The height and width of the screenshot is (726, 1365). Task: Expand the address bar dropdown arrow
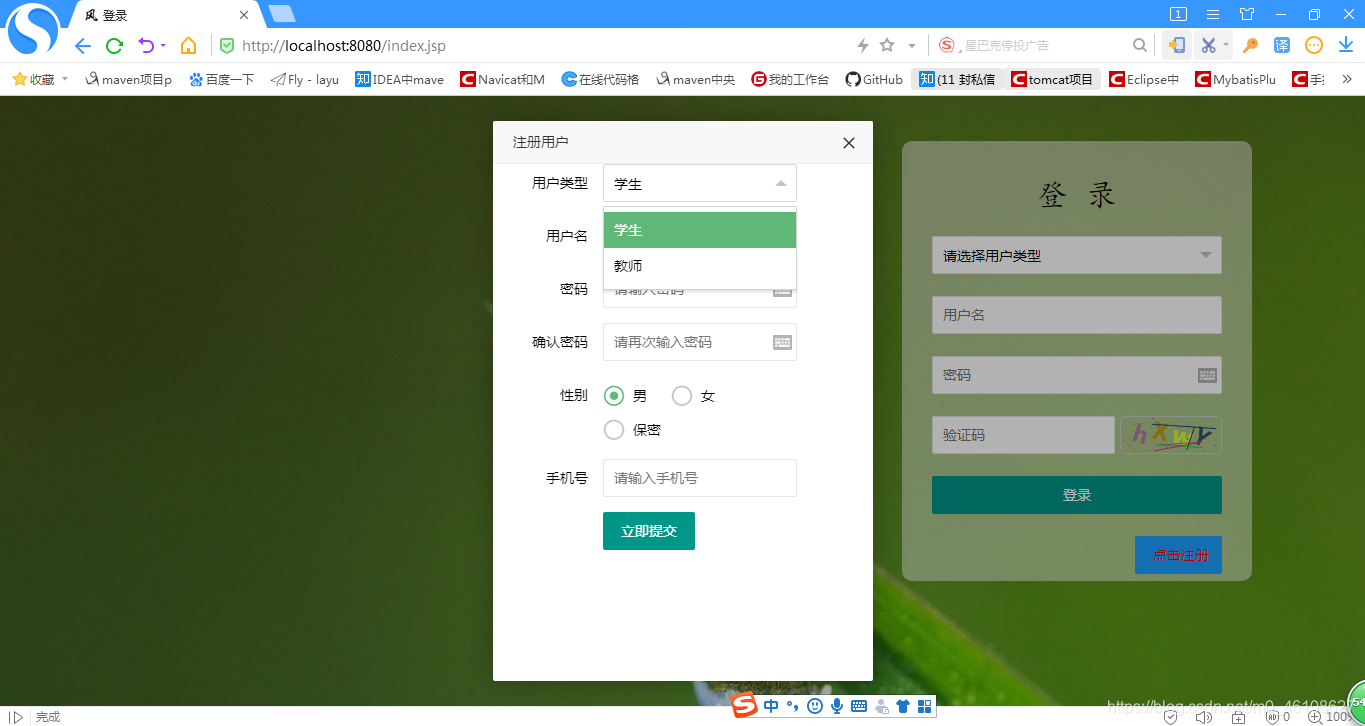click(911, 46)
